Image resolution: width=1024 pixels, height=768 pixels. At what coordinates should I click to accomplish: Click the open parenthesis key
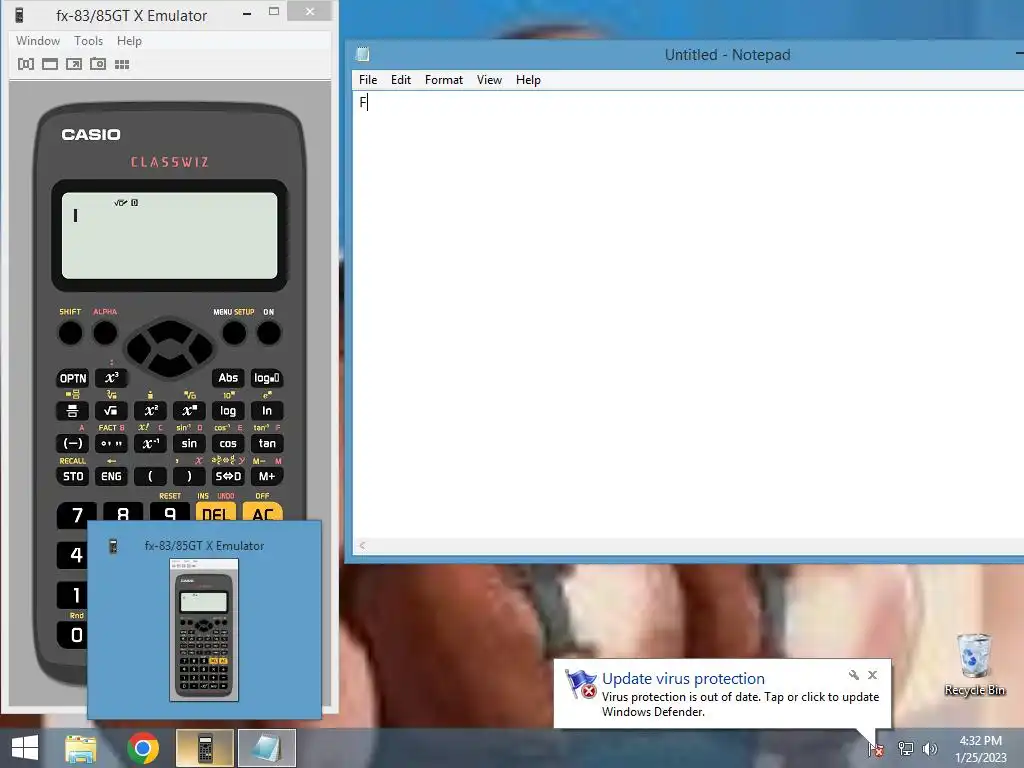pos(150,476)
